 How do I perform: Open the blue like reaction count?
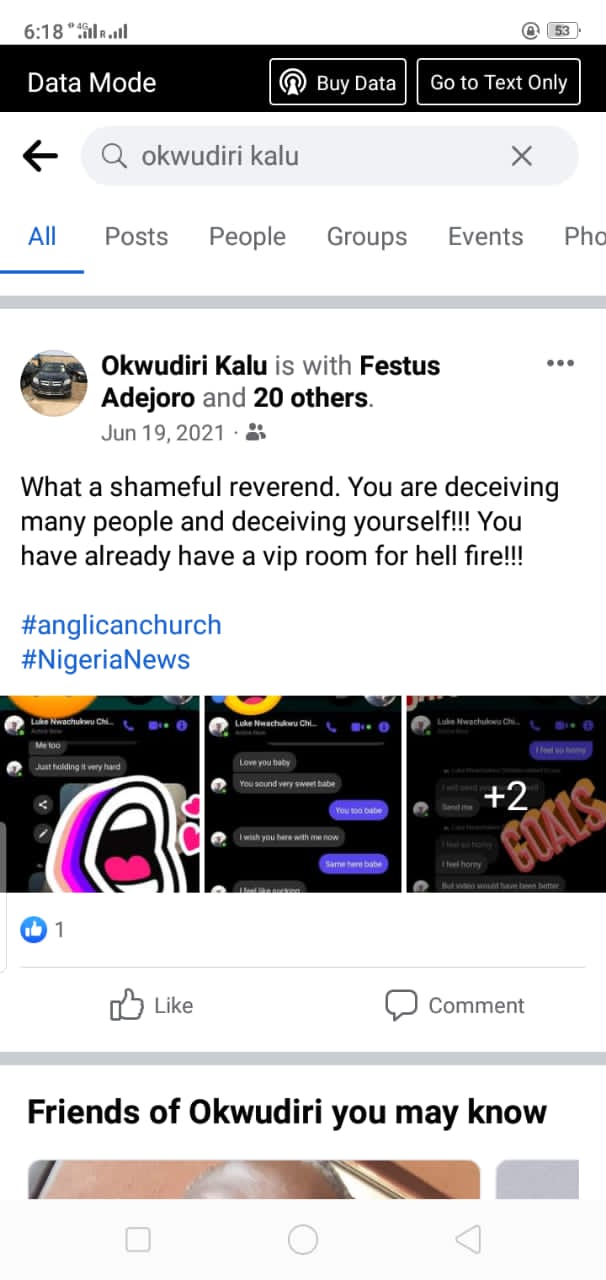pyautogui.click(x=43, y=930)
